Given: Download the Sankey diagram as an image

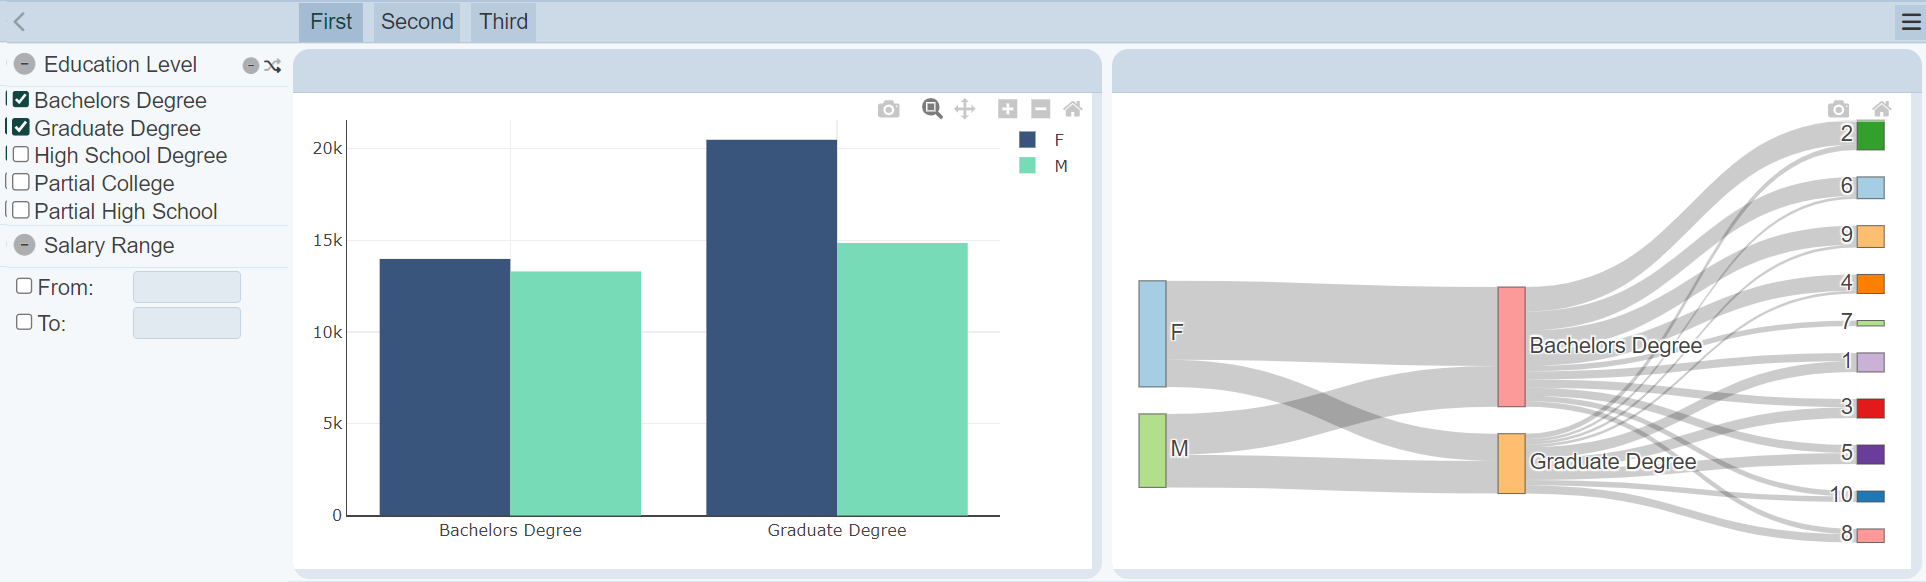Looking at the screenshot, I should pyautogui.click(x=1838, y=109).
